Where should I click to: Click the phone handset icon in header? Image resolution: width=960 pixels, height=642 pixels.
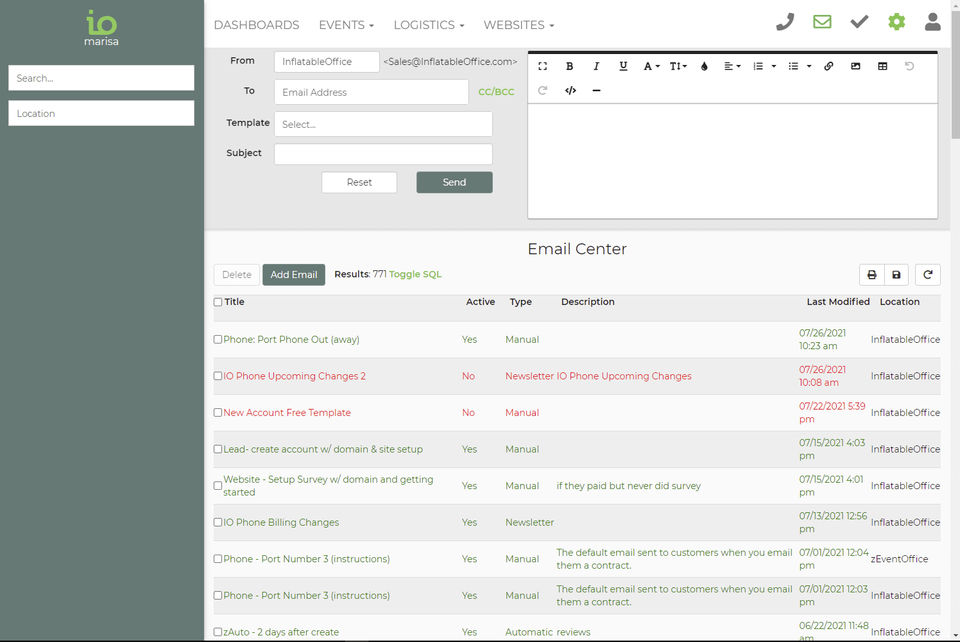coord(785,22)
